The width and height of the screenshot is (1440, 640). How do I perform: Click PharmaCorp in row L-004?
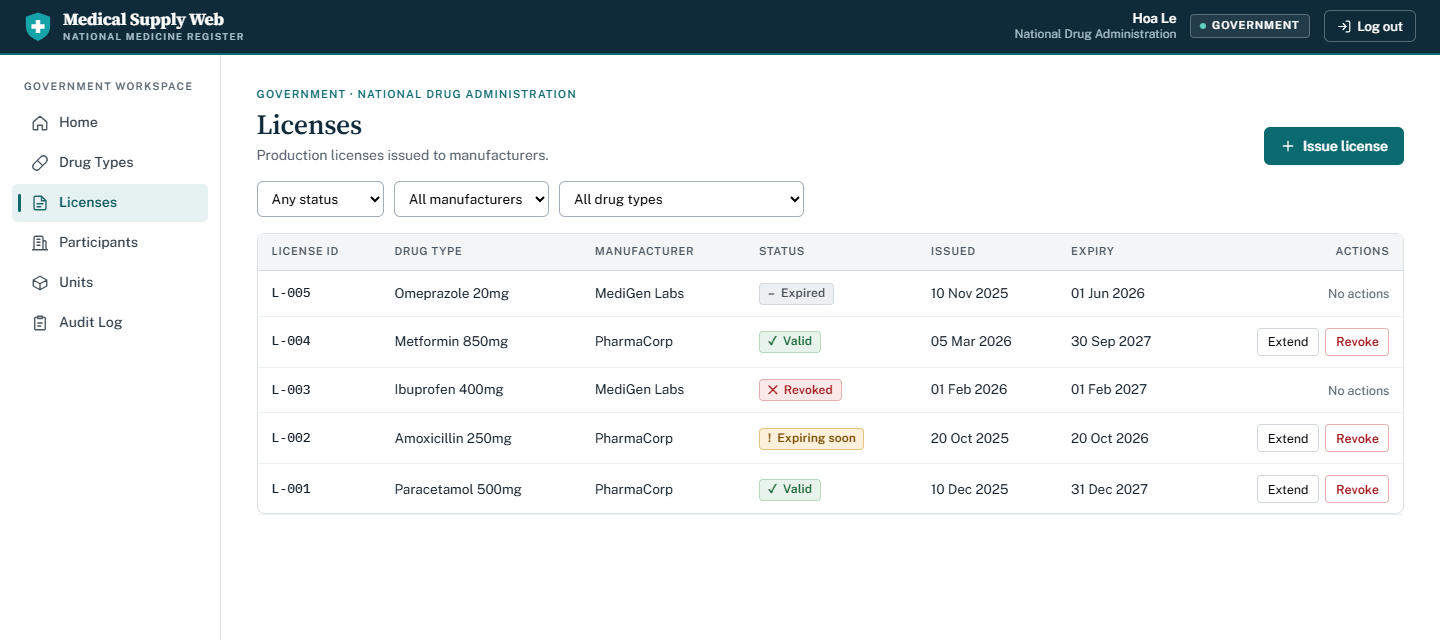click(634, 341)
